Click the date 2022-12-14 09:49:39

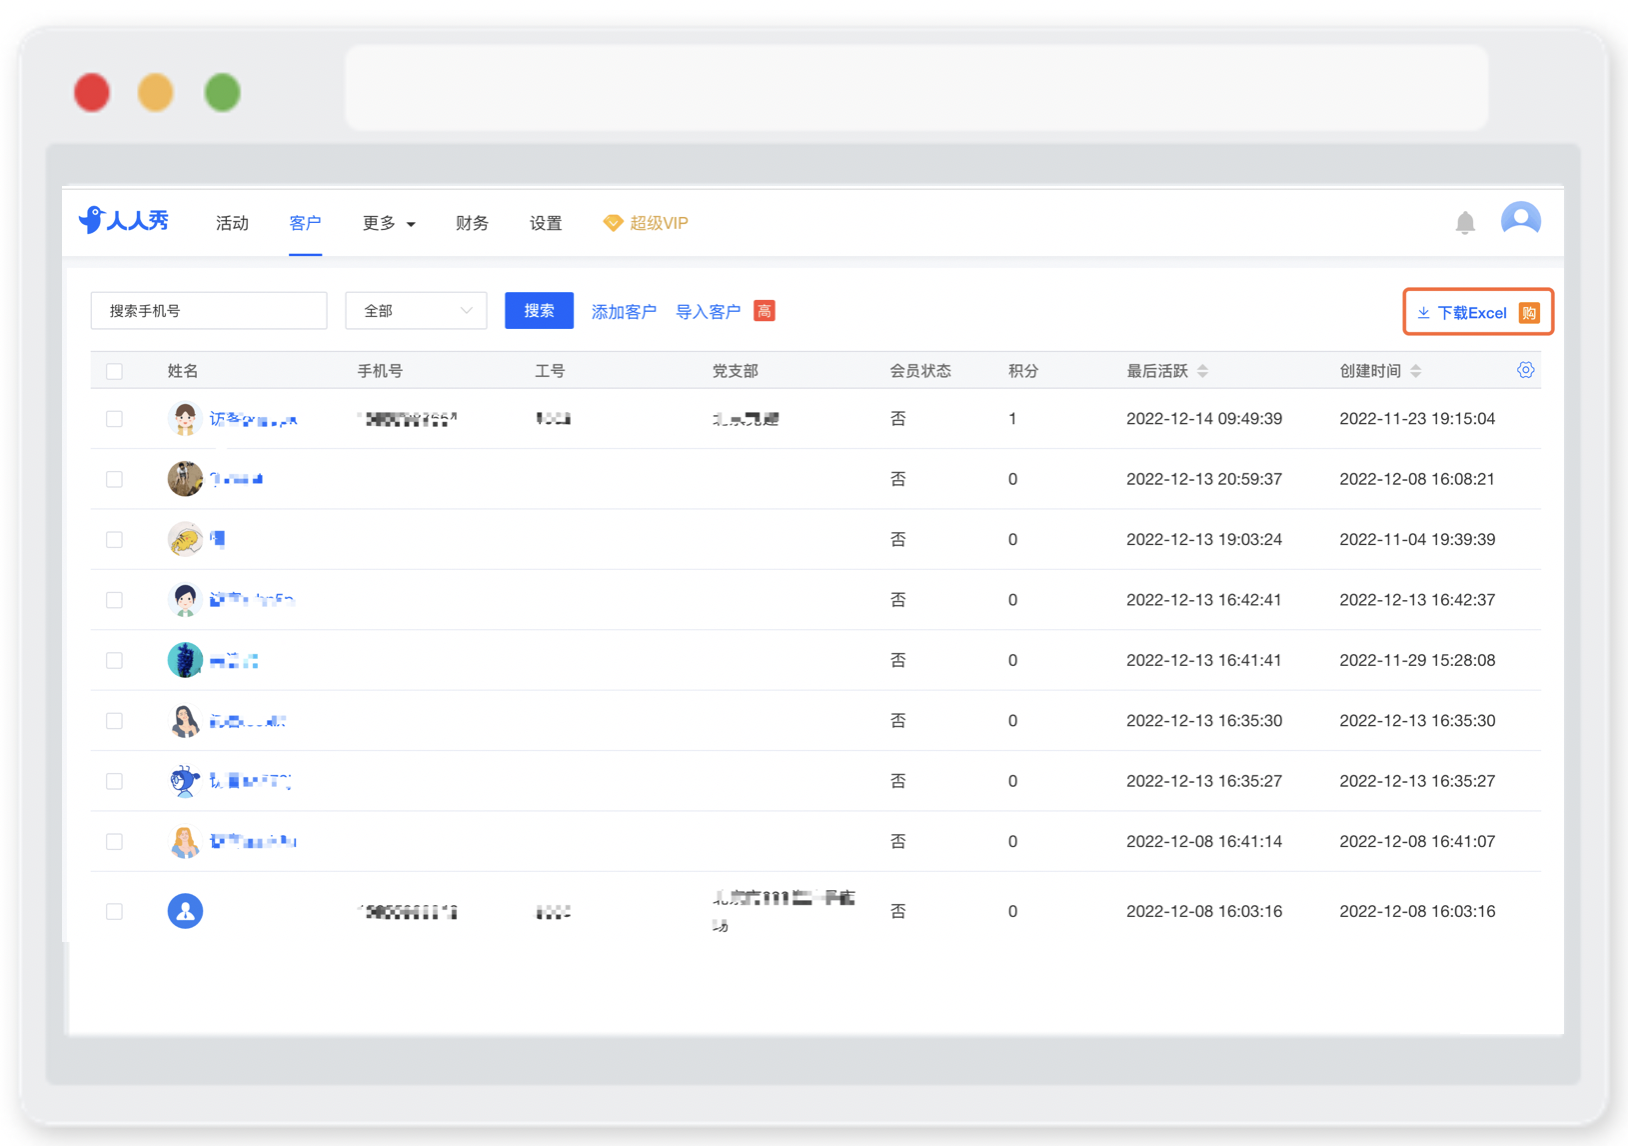[1204, 419]
